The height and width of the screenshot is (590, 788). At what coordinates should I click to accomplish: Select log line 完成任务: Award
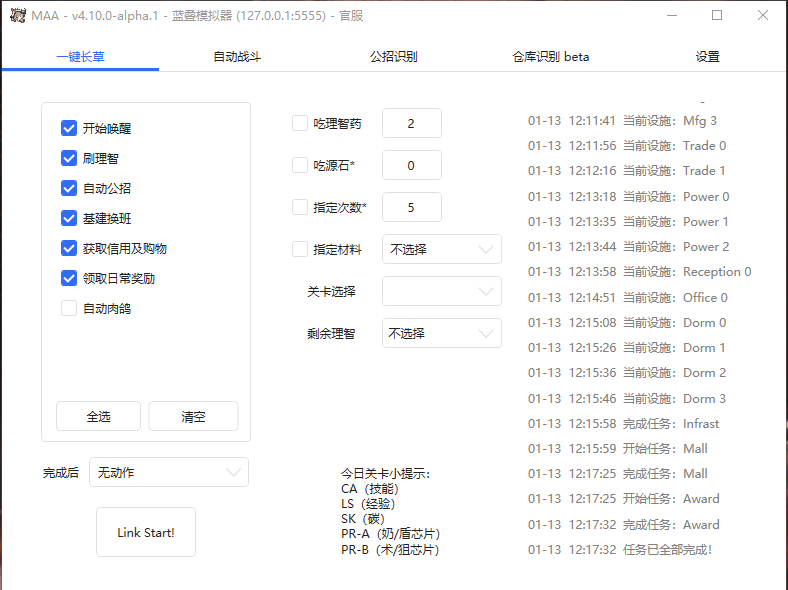point(624,525)
